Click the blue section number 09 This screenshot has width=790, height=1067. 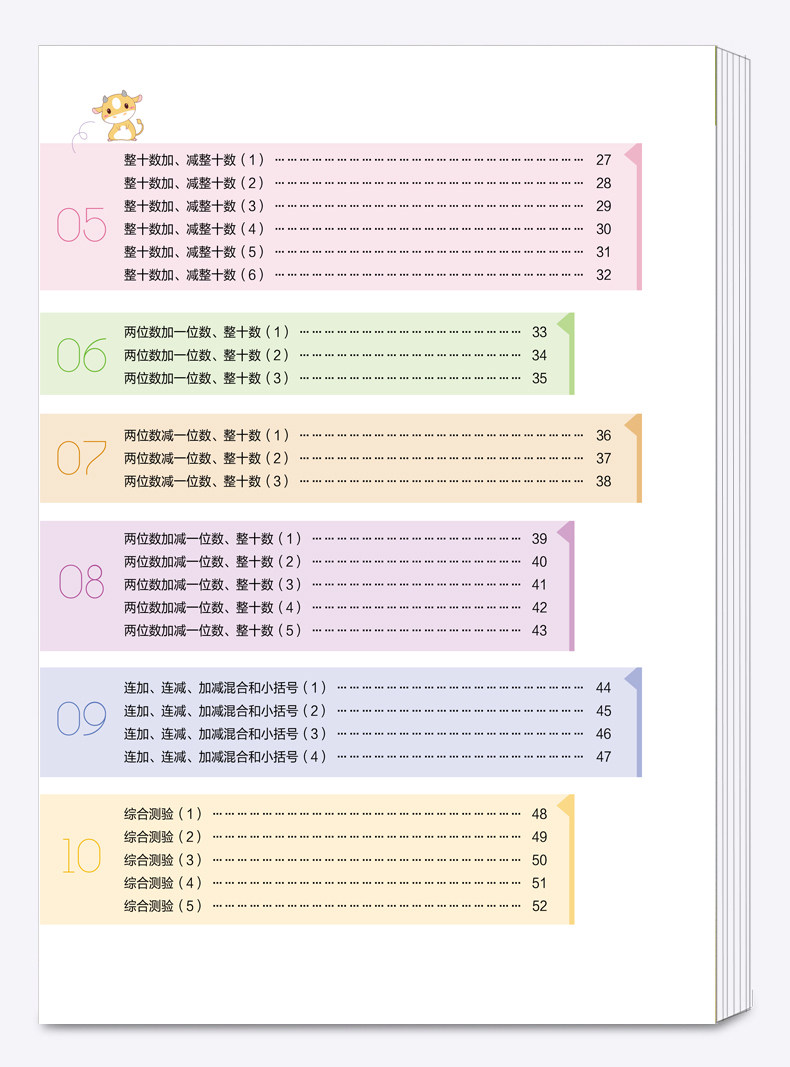(81, 719)
